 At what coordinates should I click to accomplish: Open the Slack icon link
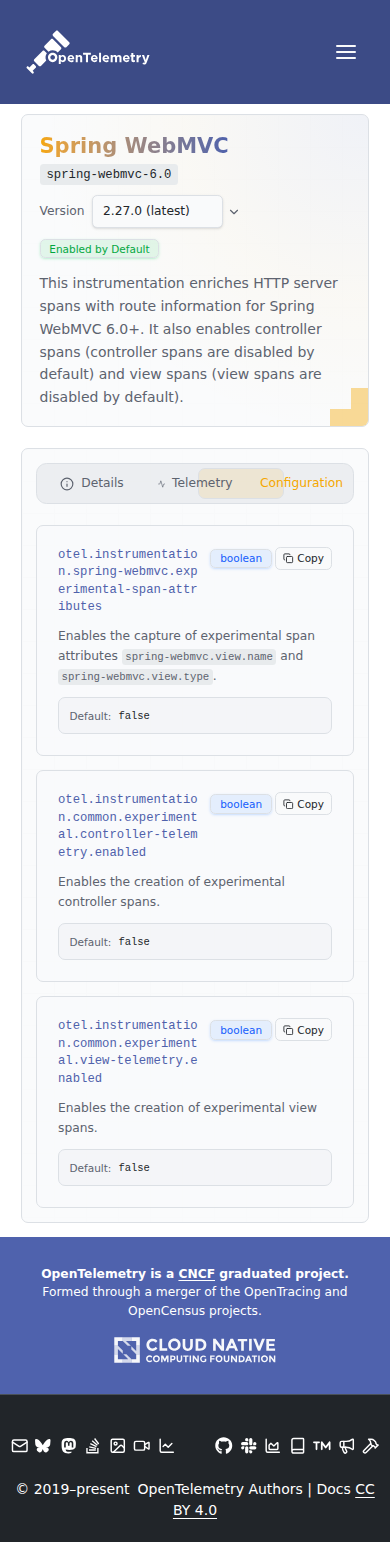(248, 1445)
